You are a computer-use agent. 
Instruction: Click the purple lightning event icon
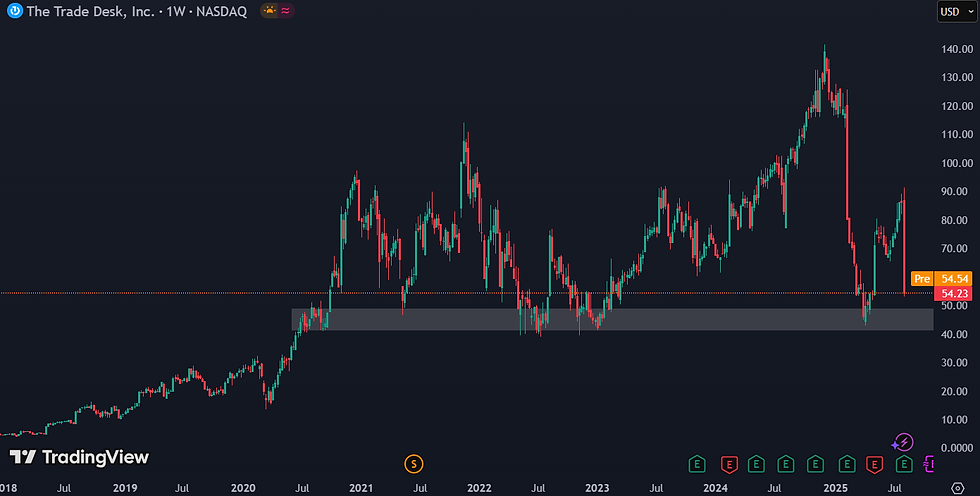(902, 443)
